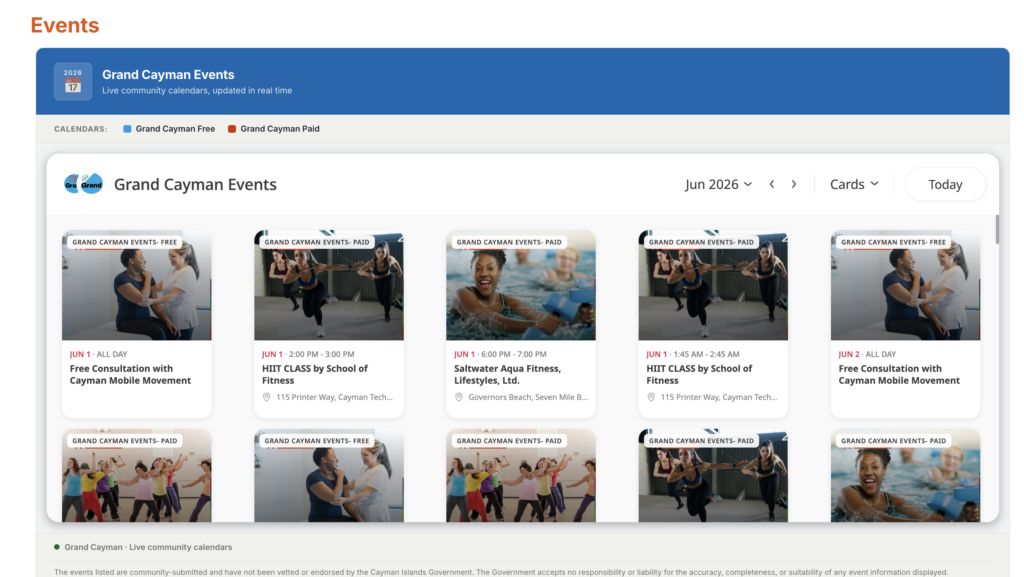Viewport: 1024px width, 577px height.
Task: Toggle the Grand Cayman Paid calendar
Action: tap(274, 129)
